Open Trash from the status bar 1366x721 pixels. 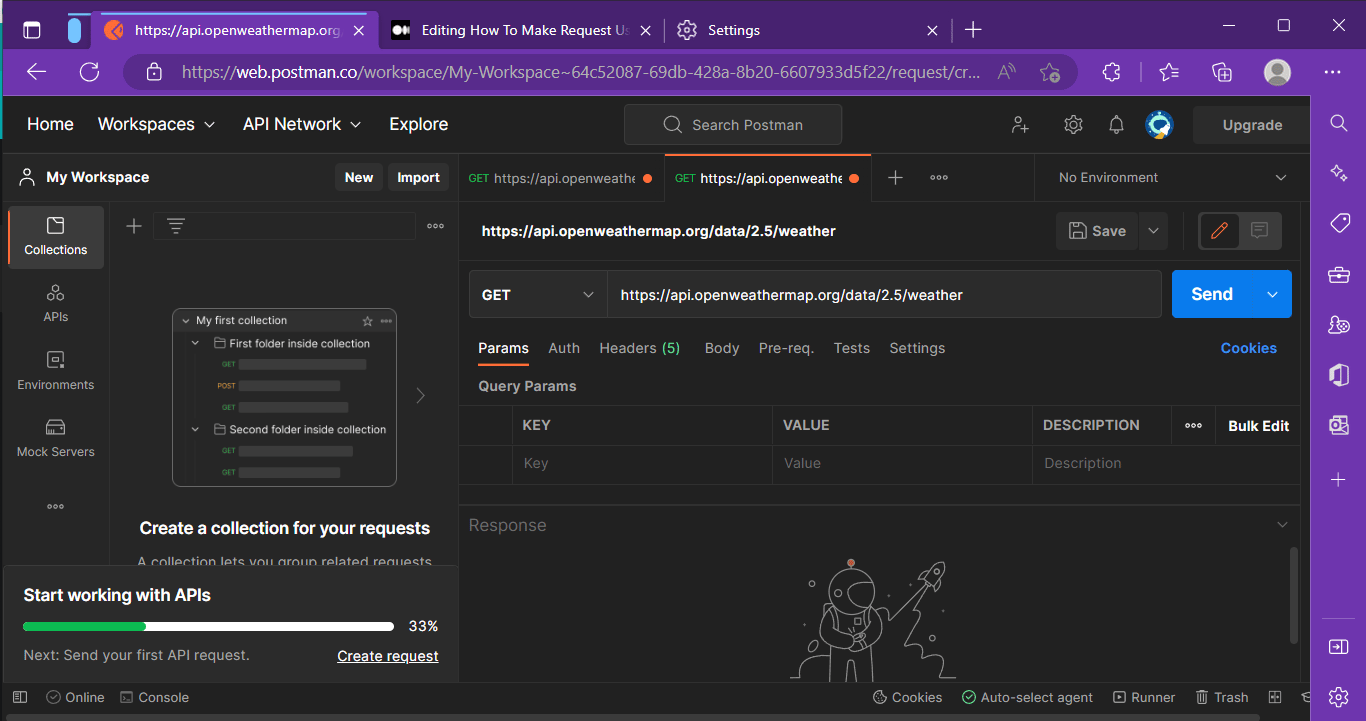[x=1221, y=697]
